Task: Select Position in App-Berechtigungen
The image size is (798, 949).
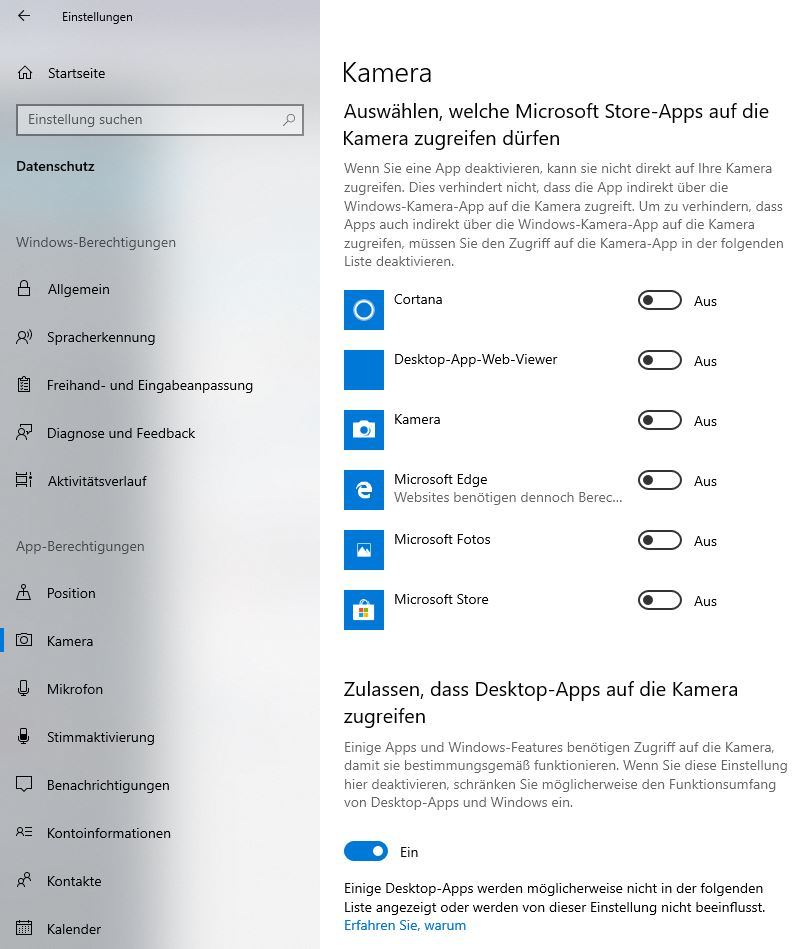Action: 71,593
